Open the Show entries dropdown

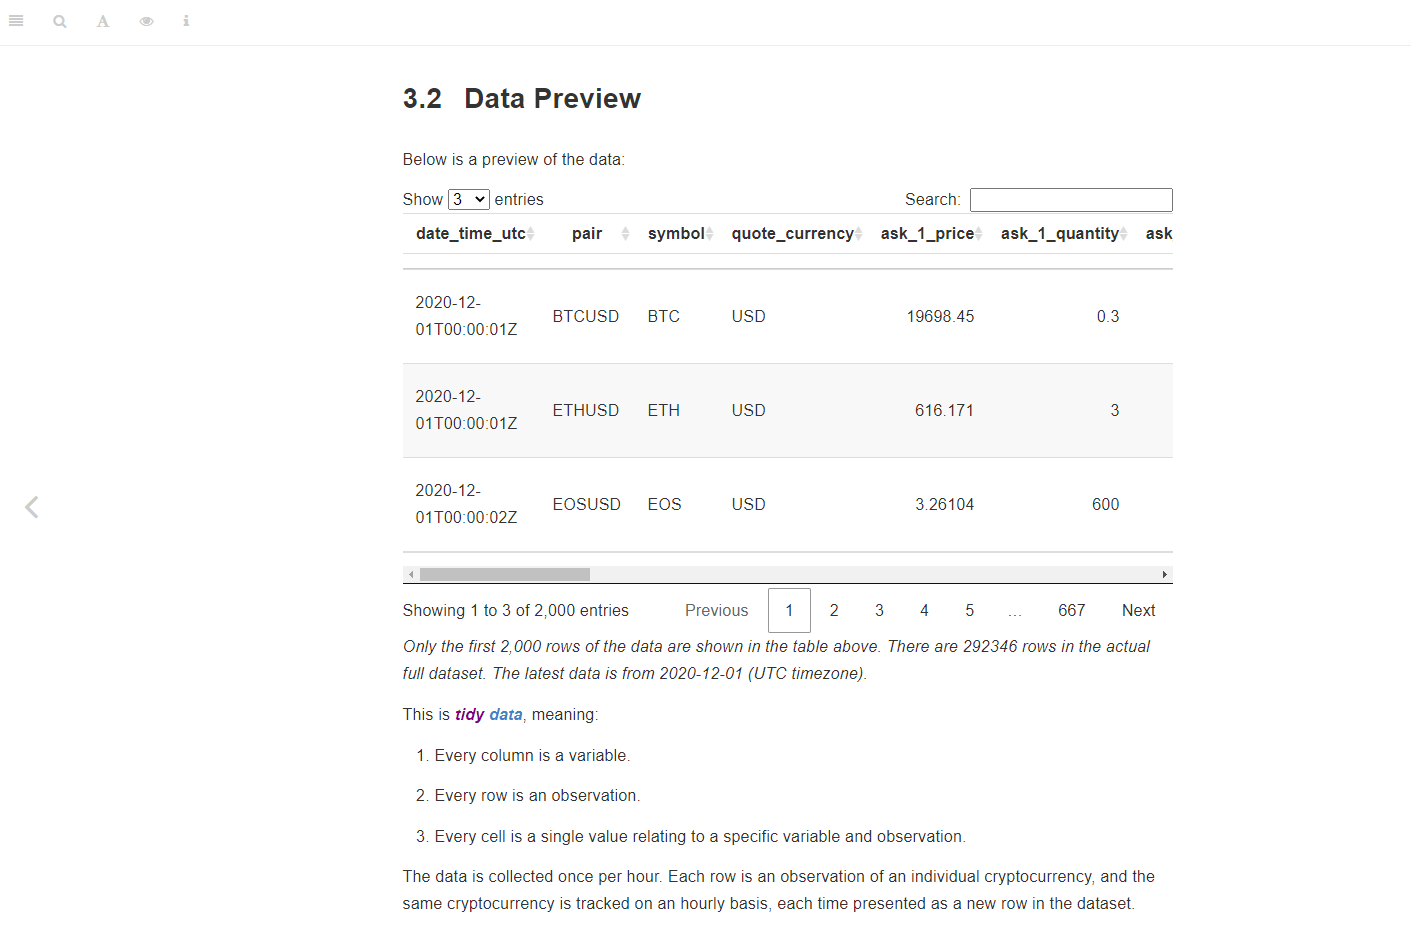469,199
